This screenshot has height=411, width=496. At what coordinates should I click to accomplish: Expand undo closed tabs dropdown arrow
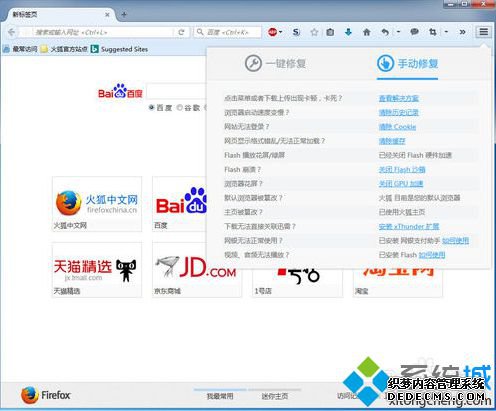point(398,32)
